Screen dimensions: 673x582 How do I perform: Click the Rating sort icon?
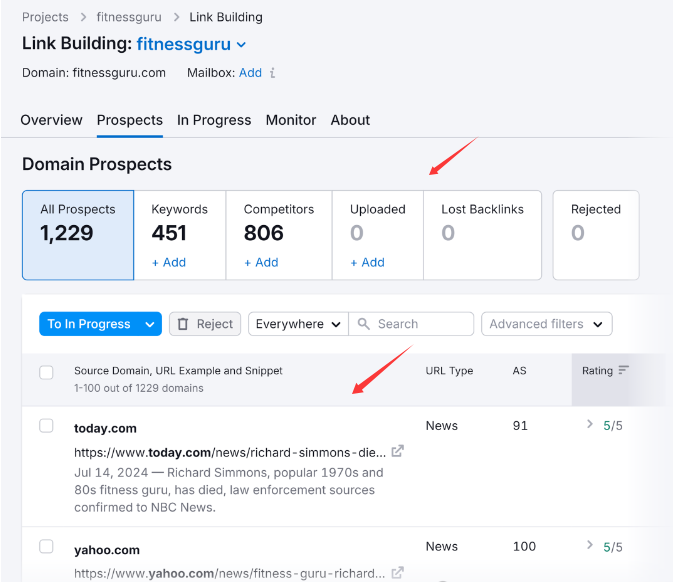624,370
